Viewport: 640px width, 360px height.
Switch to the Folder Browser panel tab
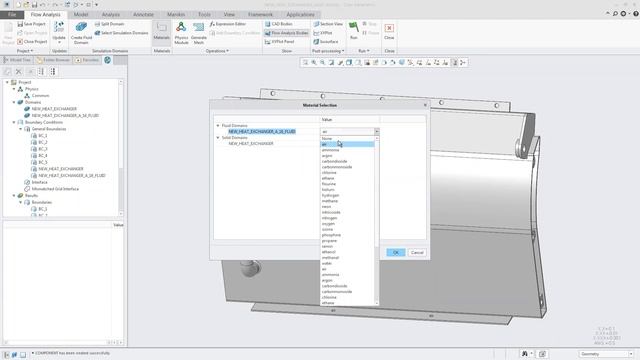tap(53, 60)
